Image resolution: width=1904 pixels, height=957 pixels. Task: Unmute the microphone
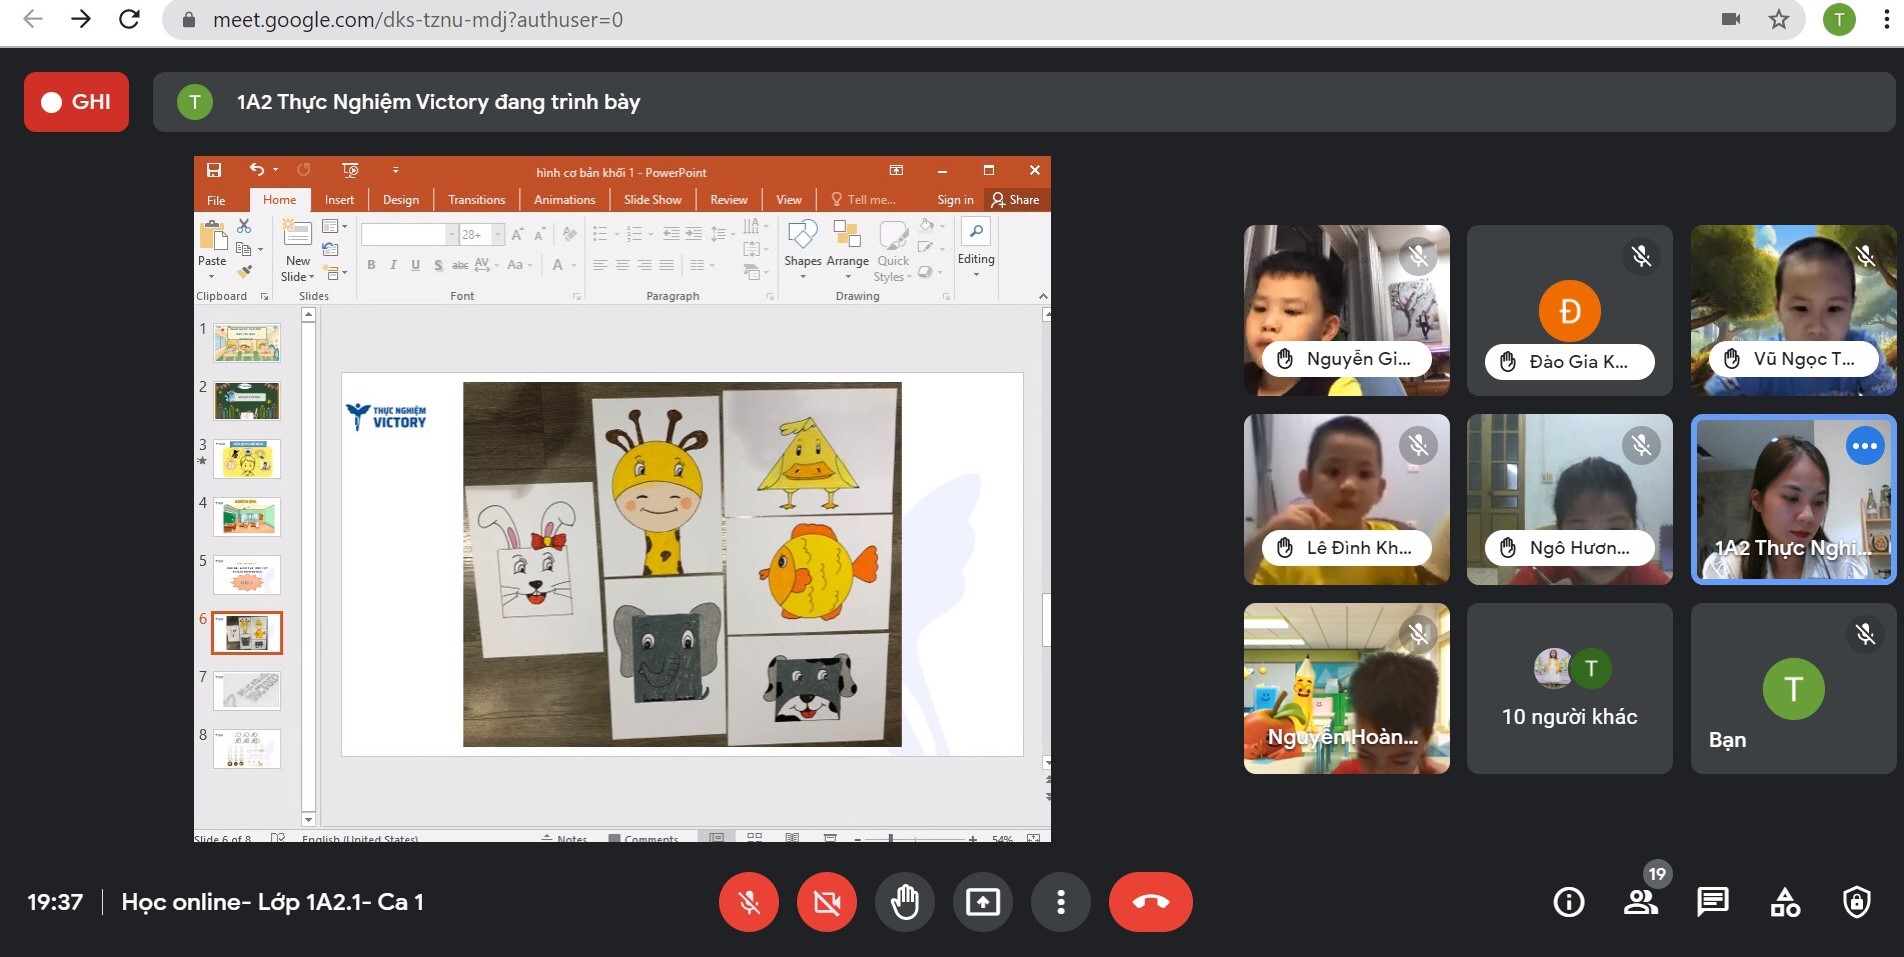748,902
